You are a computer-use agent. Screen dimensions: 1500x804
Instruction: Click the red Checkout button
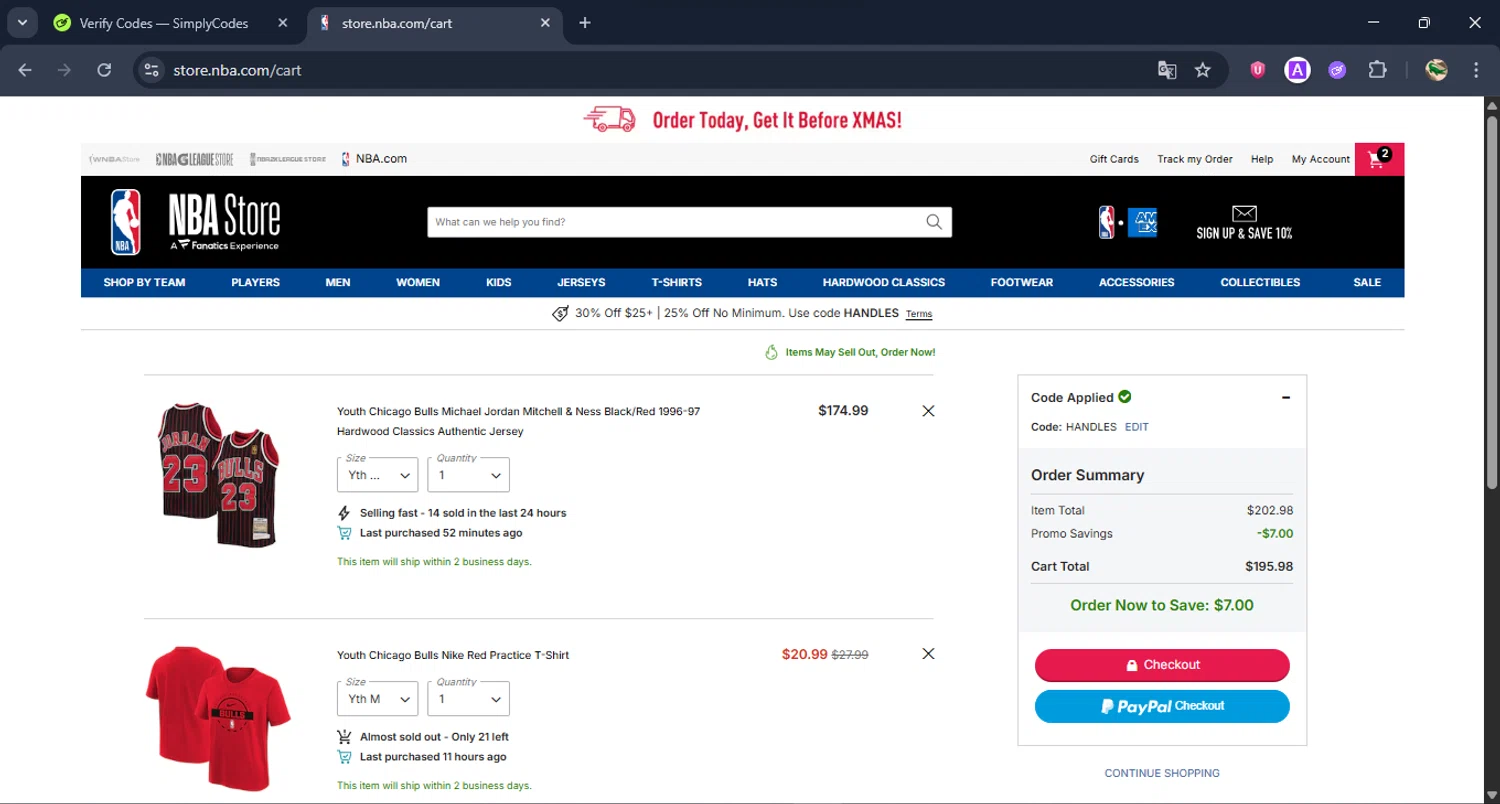coord(1162,665)
